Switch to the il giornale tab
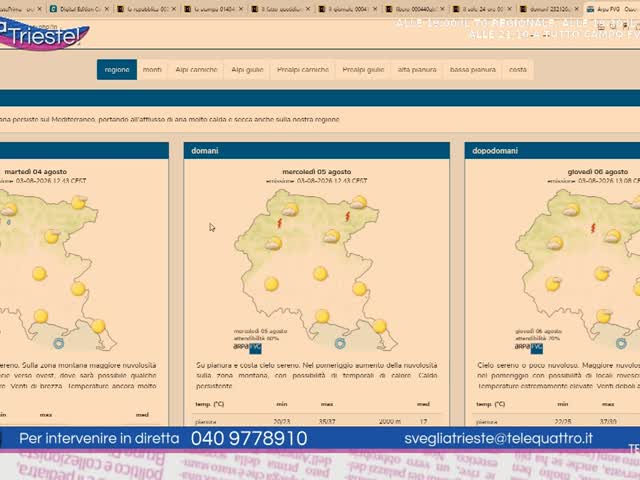640x480 pixels. 347,9
